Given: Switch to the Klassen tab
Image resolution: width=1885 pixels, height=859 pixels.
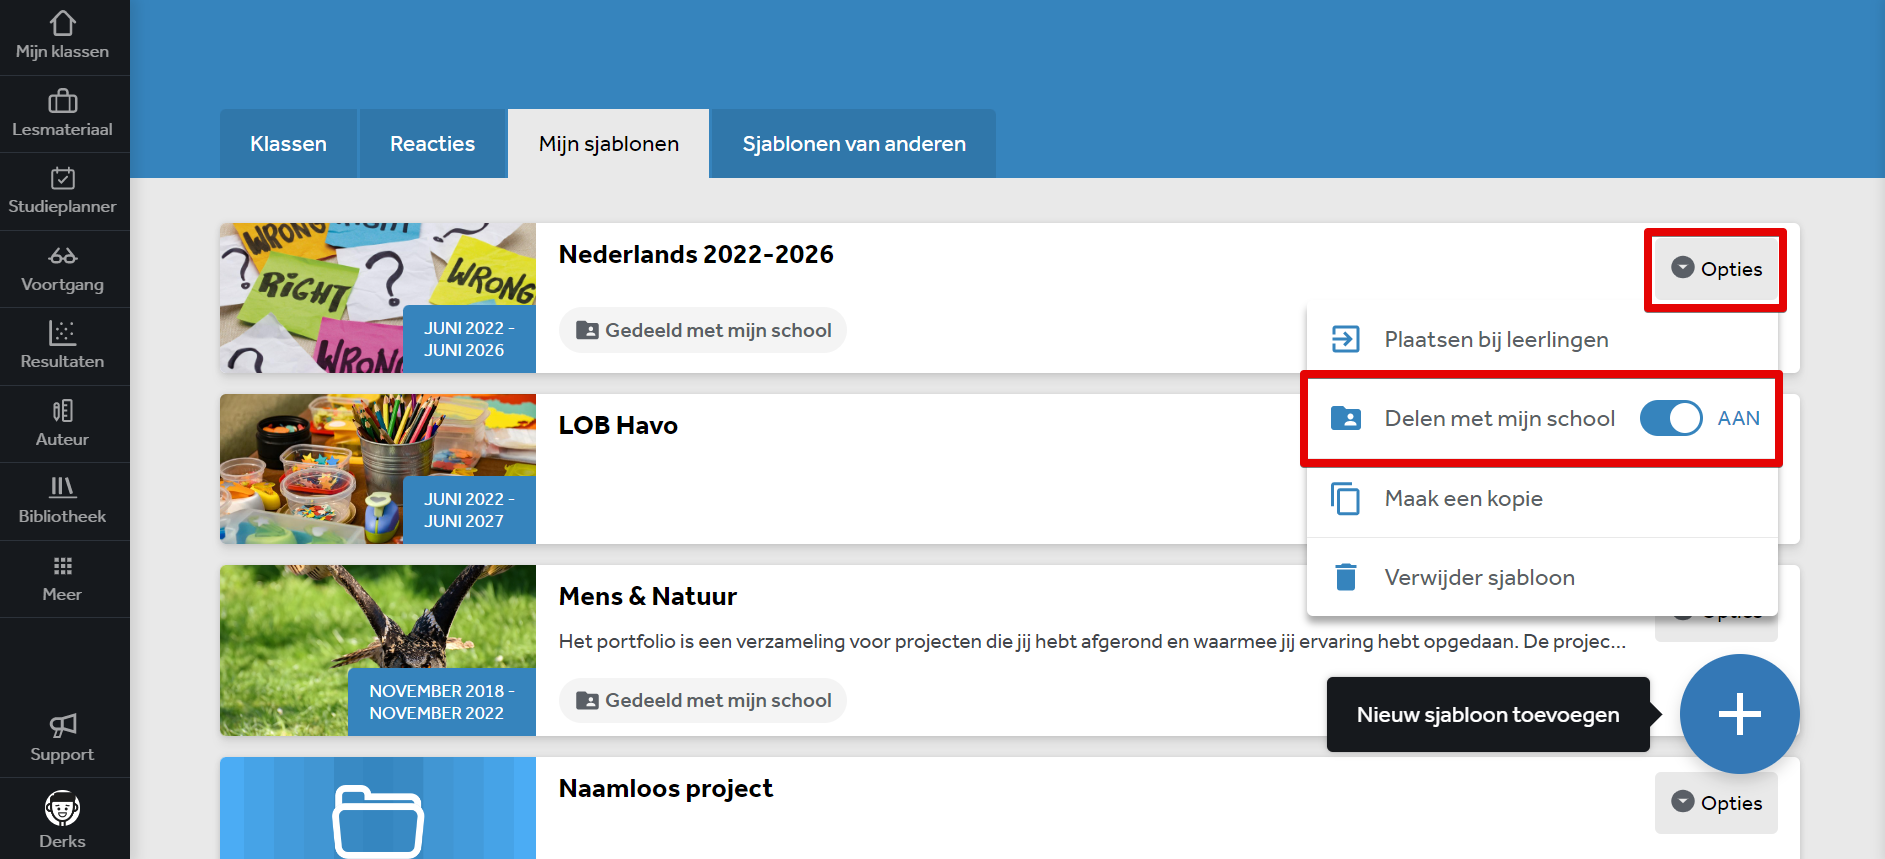Looking at the screenshot, I should pyautogui.click(x=288, y=144).
